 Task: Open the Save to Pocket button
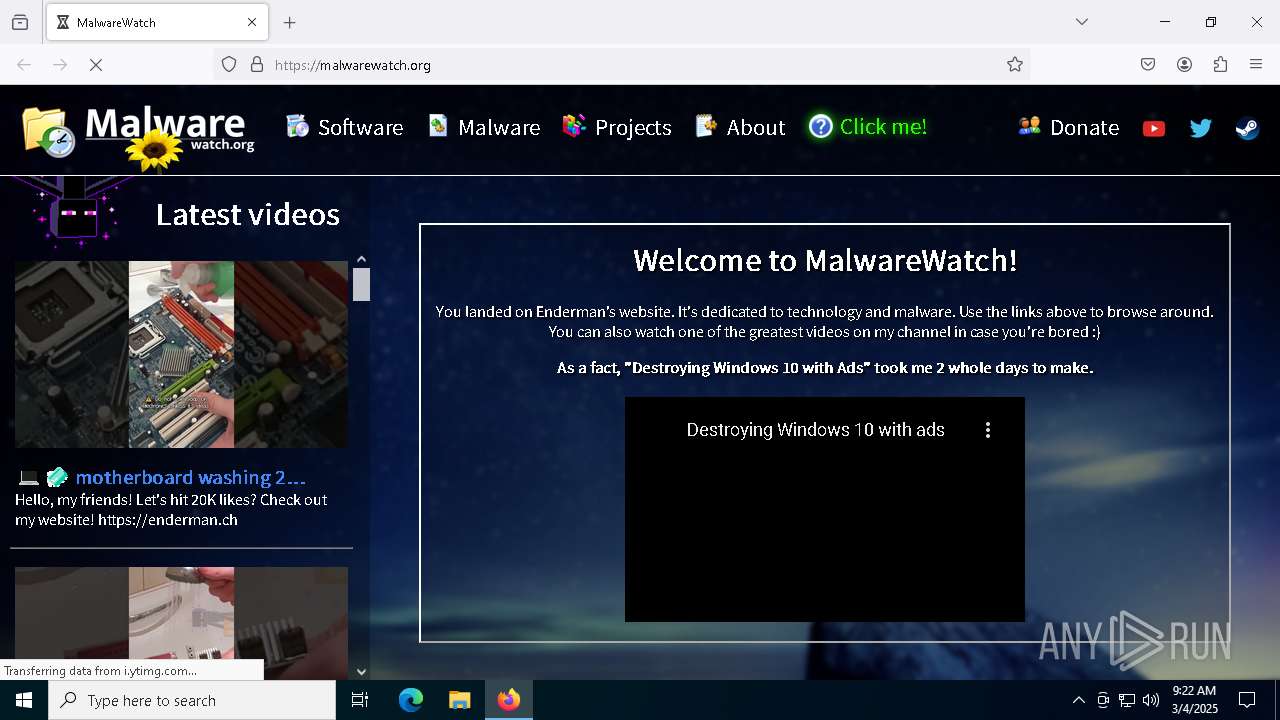pyautogui.click(x=1148, y=65)
